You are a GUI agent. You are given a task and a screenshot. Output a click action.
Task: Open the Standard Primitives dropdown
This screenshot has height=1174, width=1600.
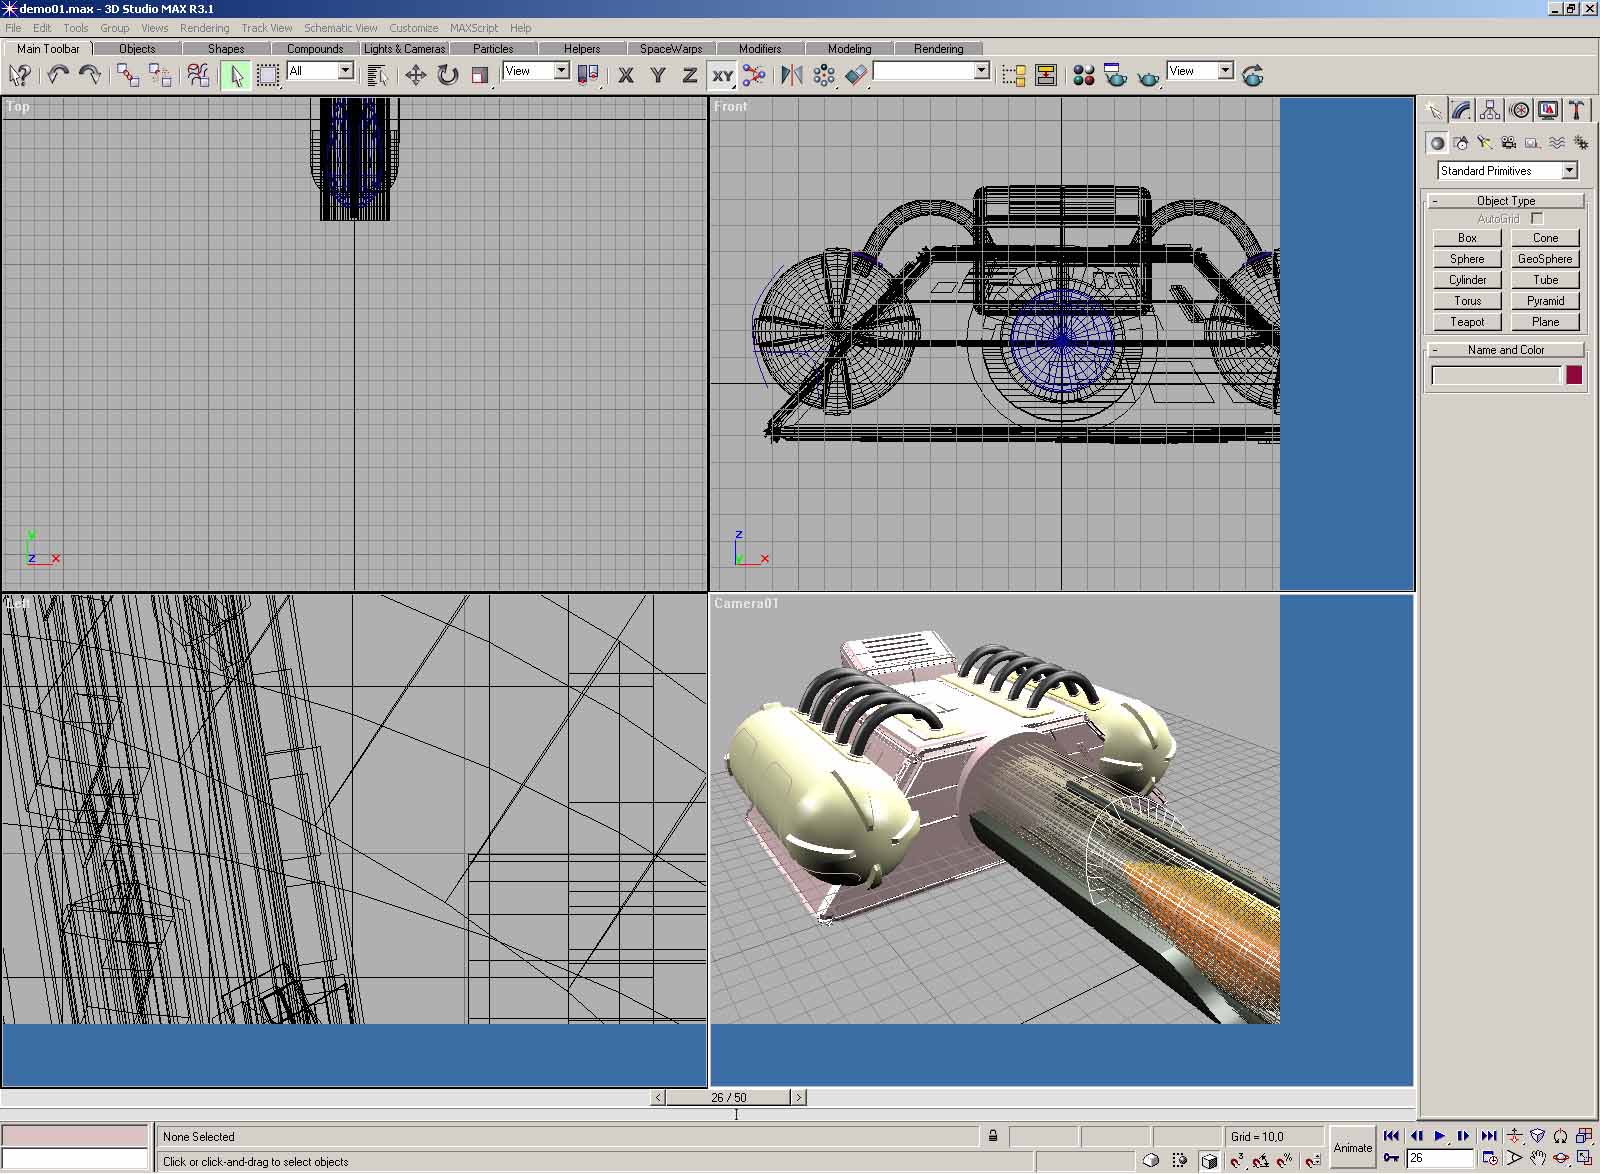[x=1568, y=171]
